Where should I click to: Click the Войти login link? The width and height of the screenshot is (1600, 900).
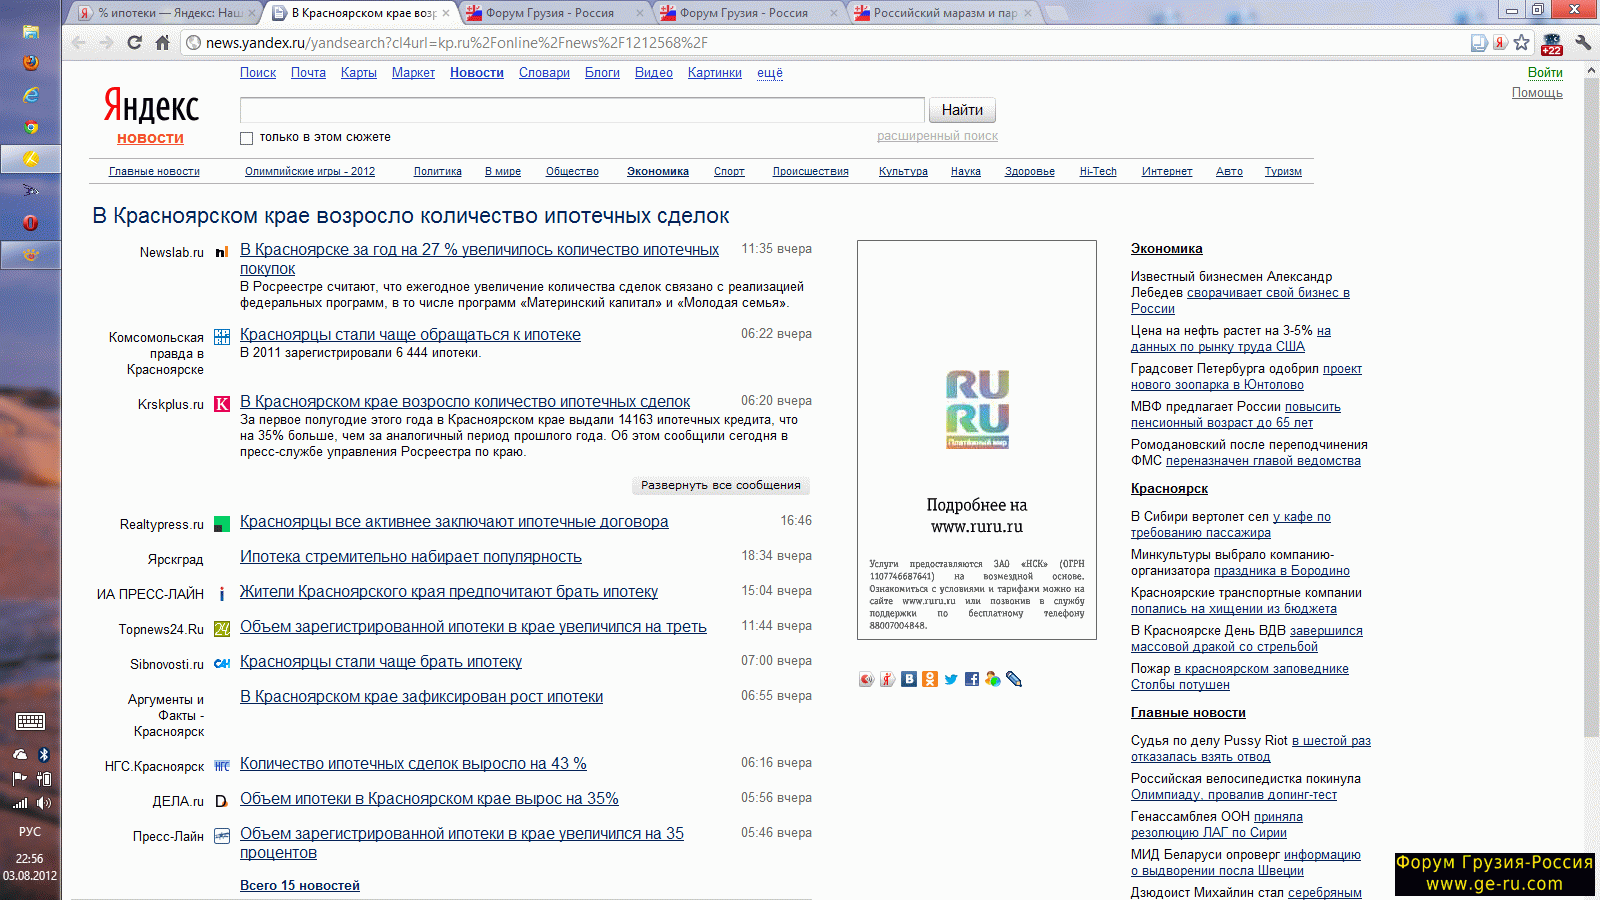[1545, 72]
